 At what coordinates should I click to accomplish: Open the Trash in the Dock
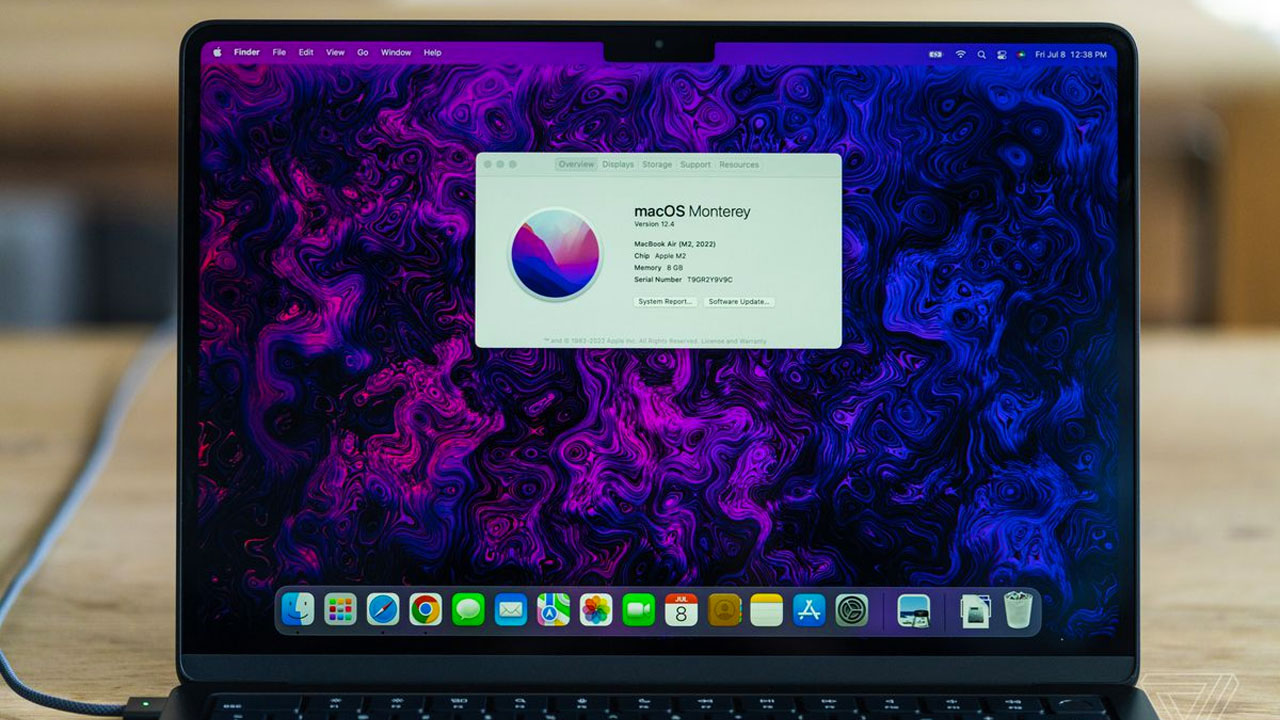click(x=1018, y=609)
